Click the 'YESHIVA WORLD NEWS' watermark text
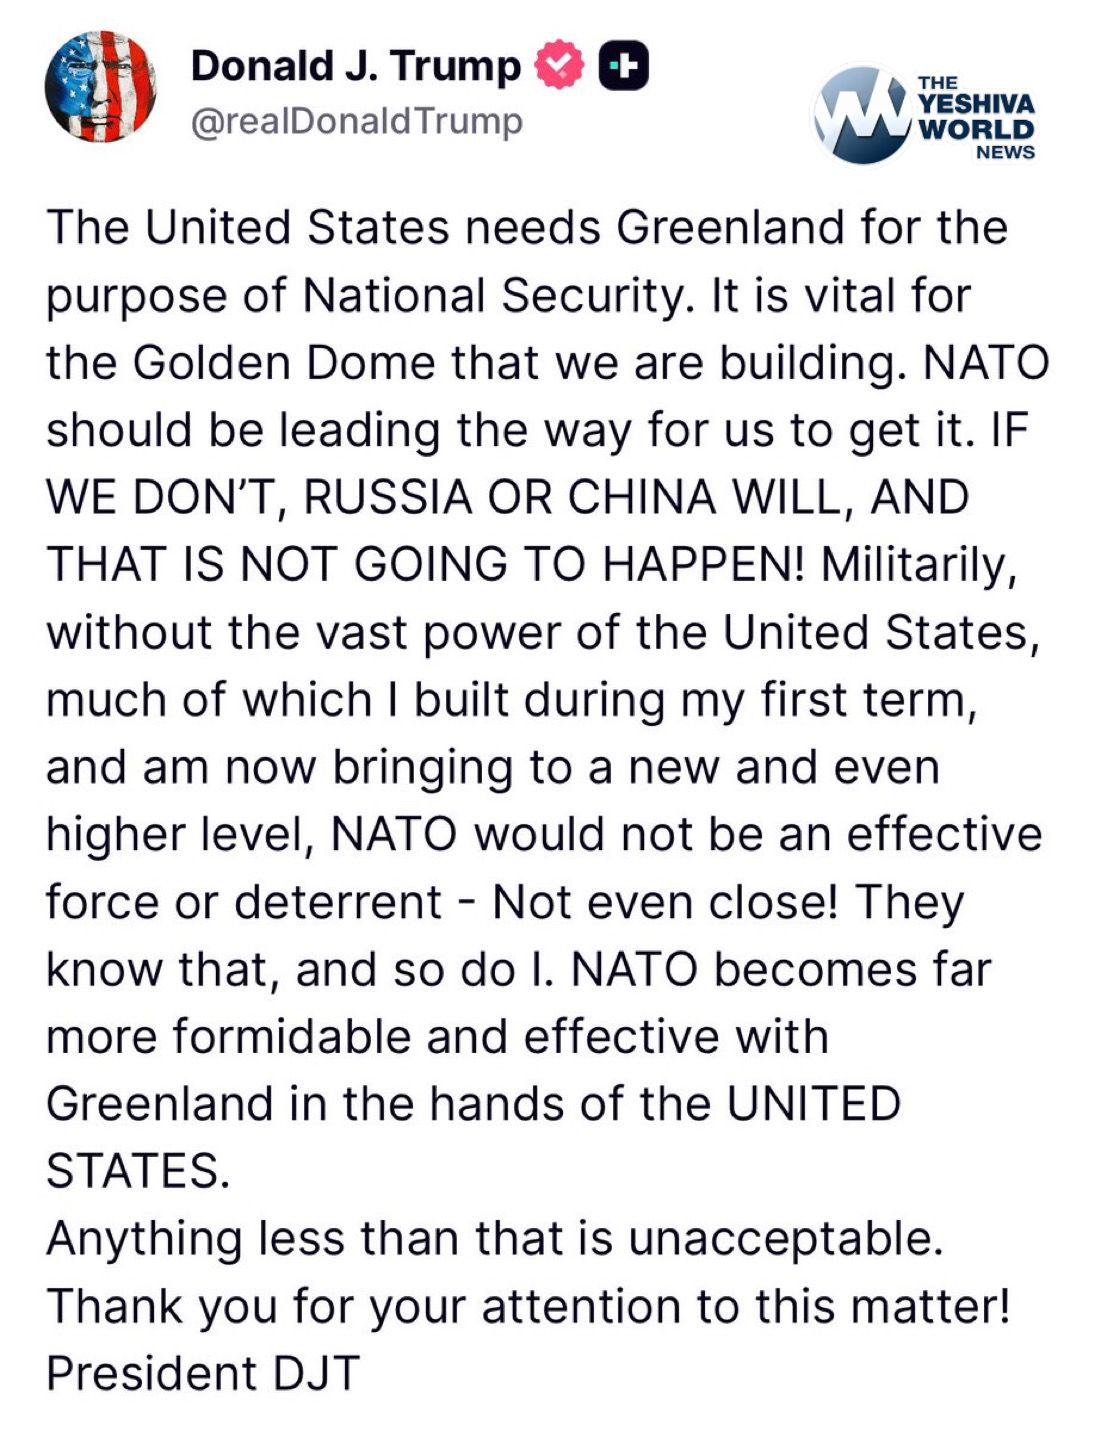Viewport: 1100px width, 1431px height. point(975,117)
